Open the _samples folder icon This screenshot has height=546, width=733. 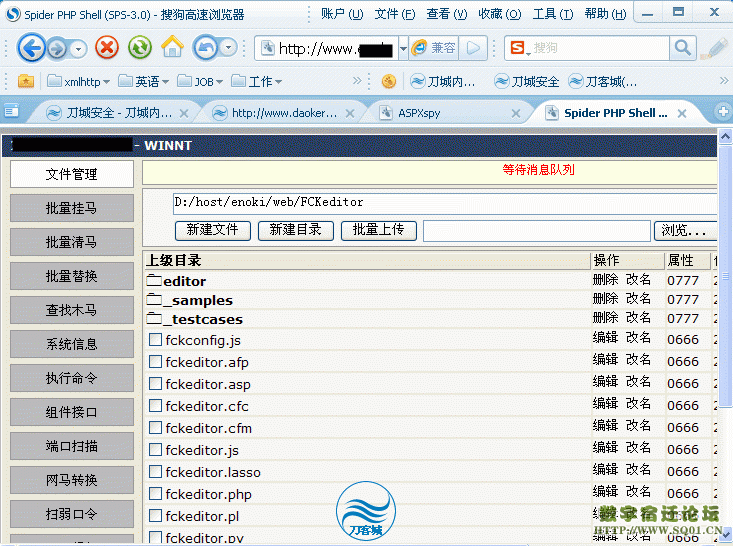point(154,300)
